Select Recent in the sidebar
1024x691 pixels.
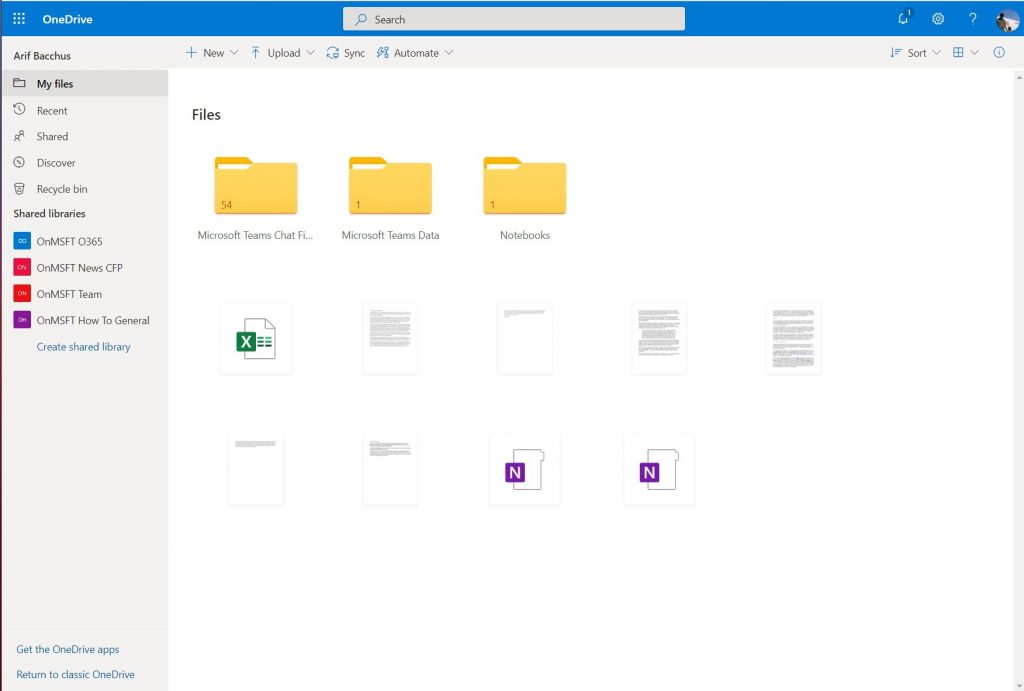[85, 110]
